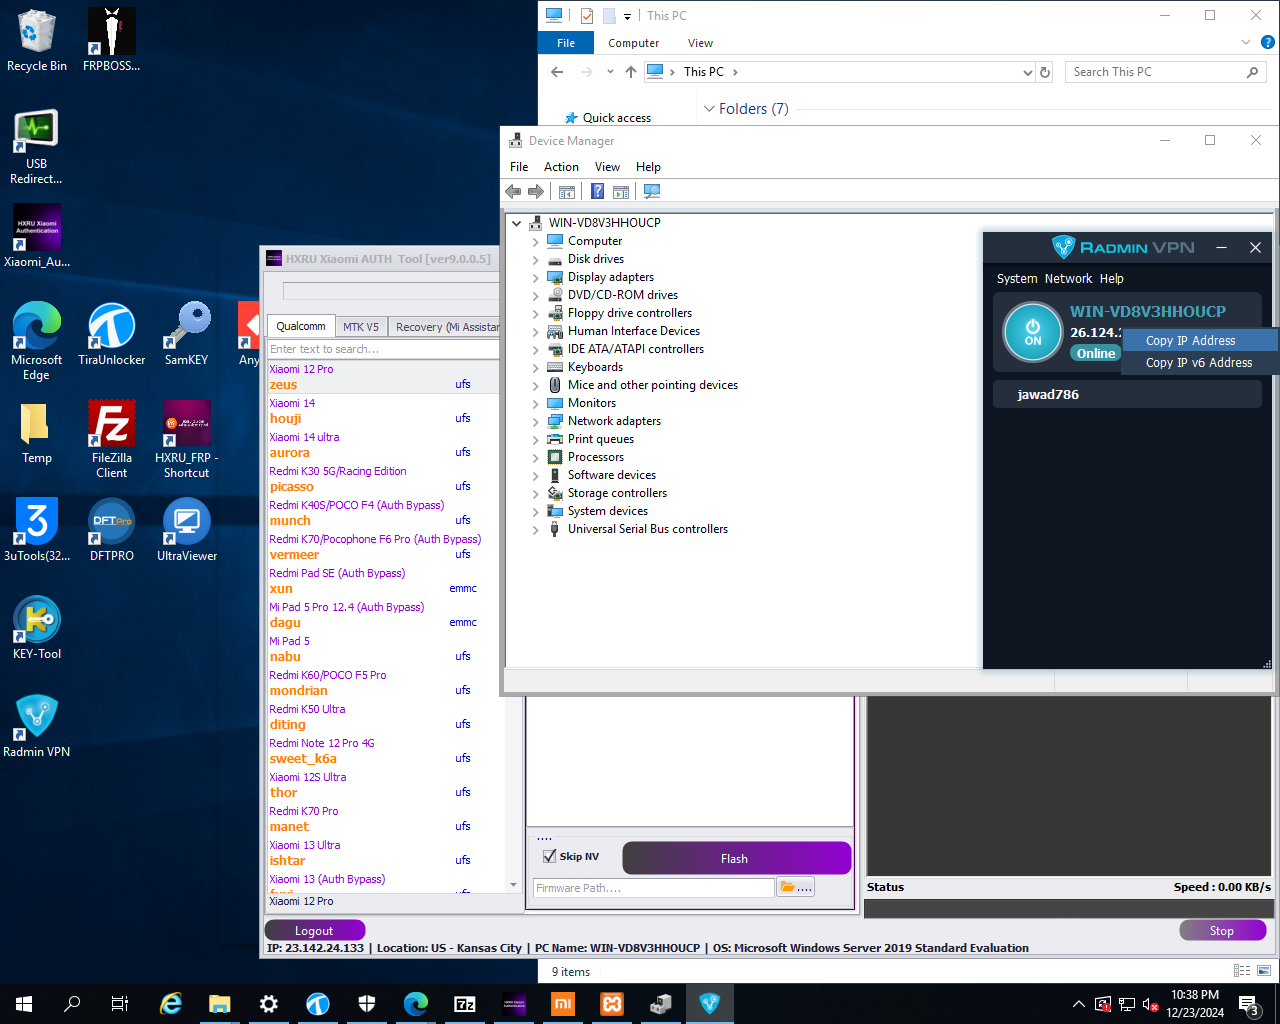Choose Copy IP Address menu entry
Screen dimensions: 1280x1024
coord(1198,341)
